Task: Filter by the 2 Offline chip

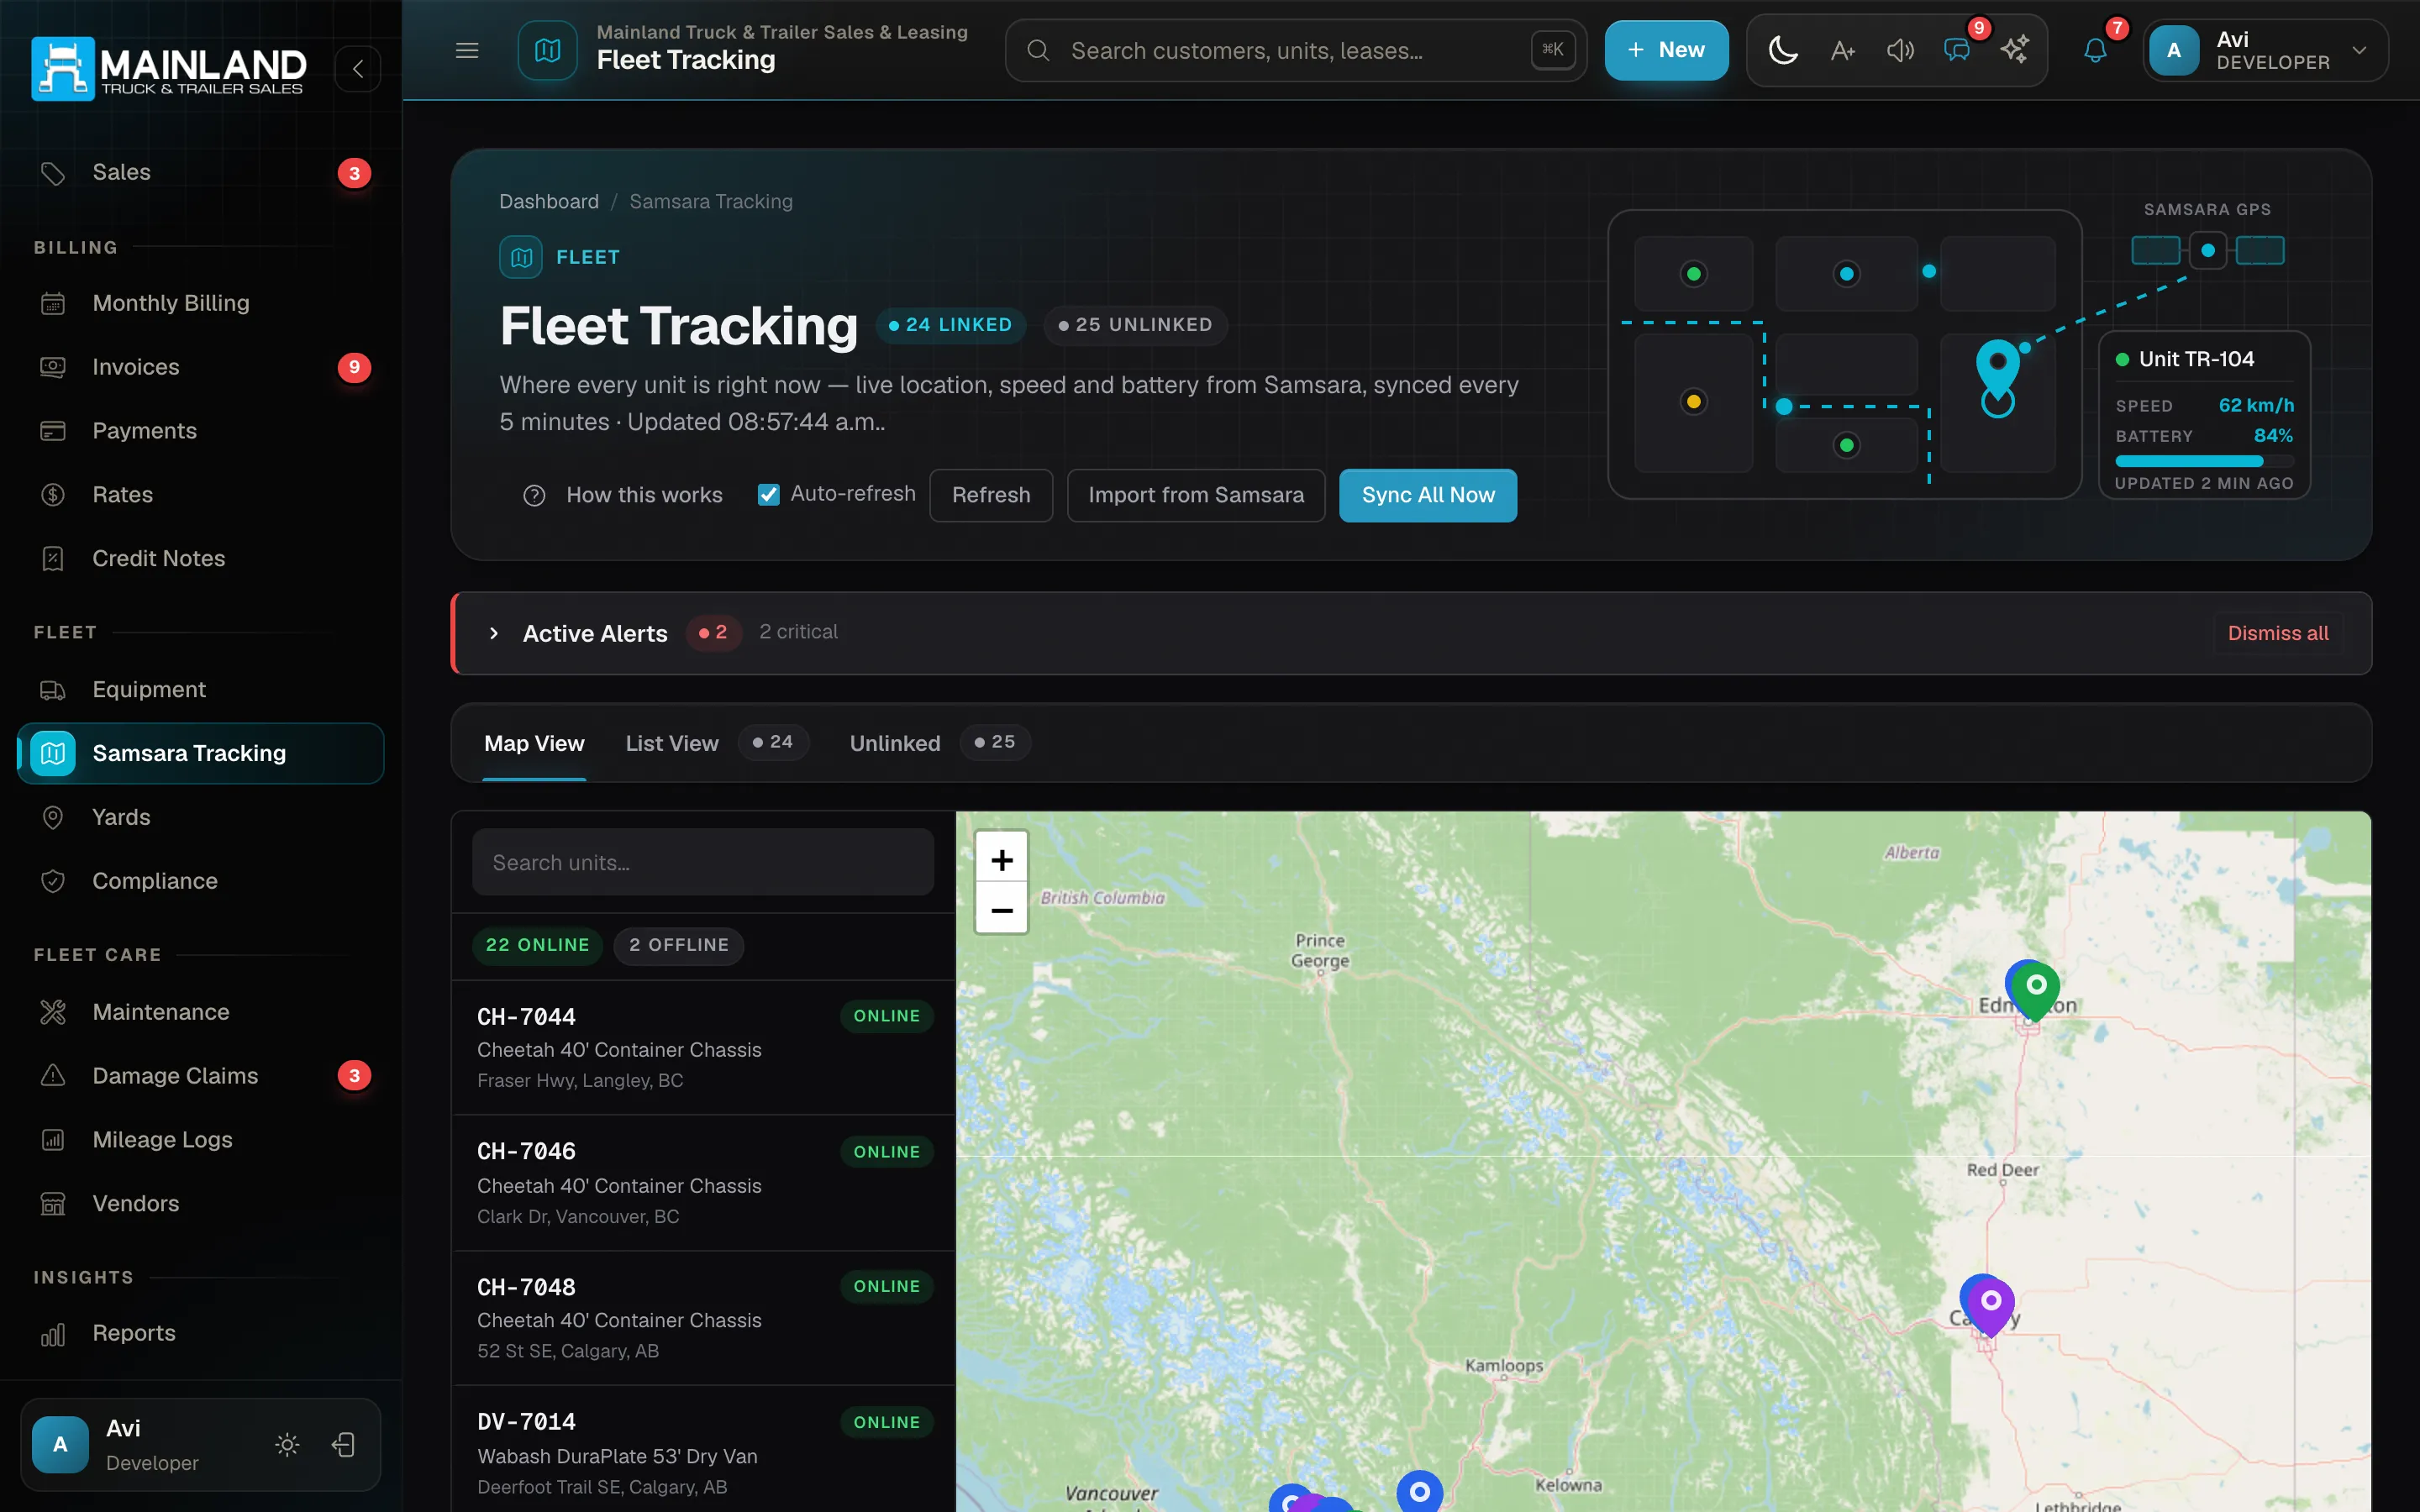Action: point(679,945)
